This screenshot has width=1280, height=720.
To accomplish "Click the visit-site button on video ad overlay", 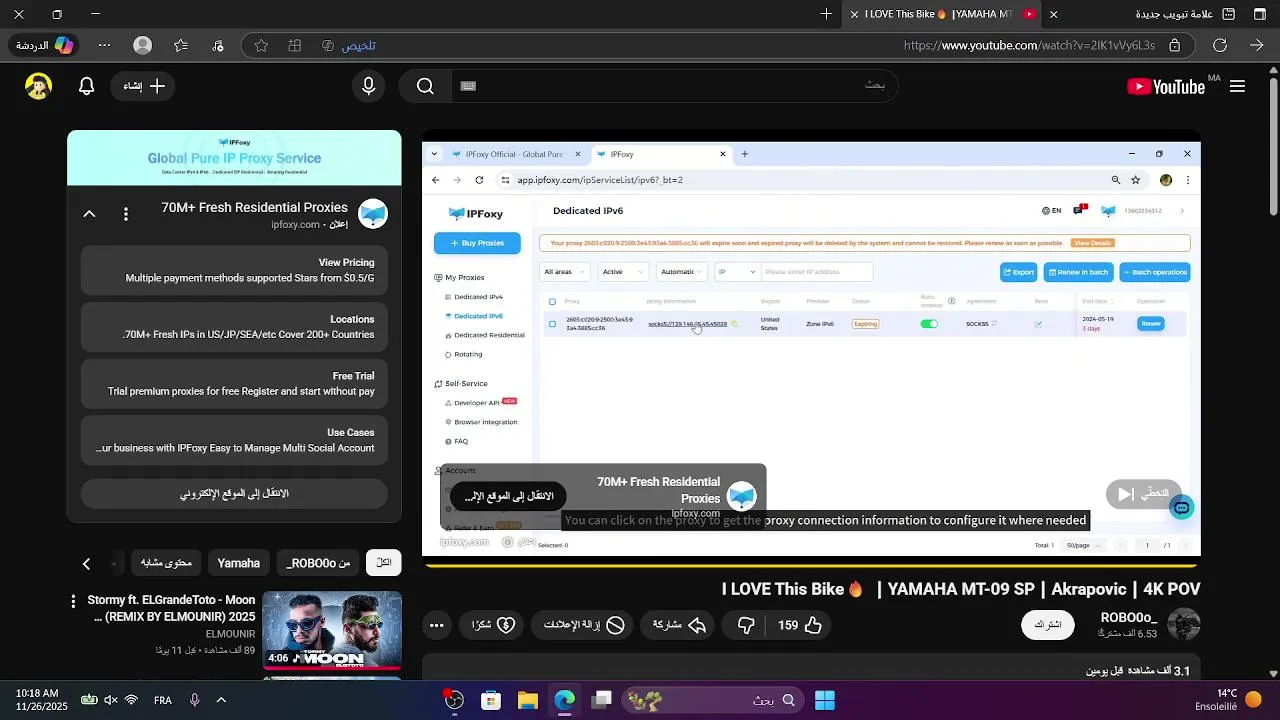I will tap(508, 496).
